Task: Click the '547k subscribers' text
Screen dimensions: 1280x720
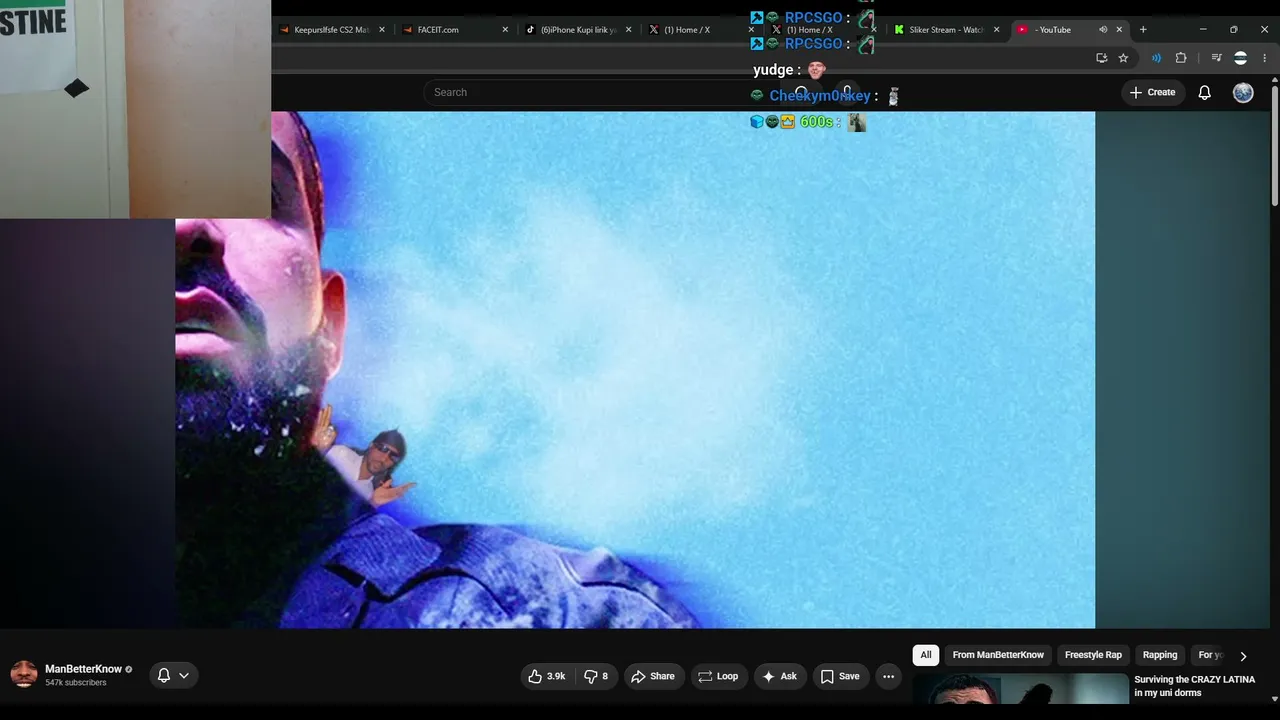Action: point(76,683)
